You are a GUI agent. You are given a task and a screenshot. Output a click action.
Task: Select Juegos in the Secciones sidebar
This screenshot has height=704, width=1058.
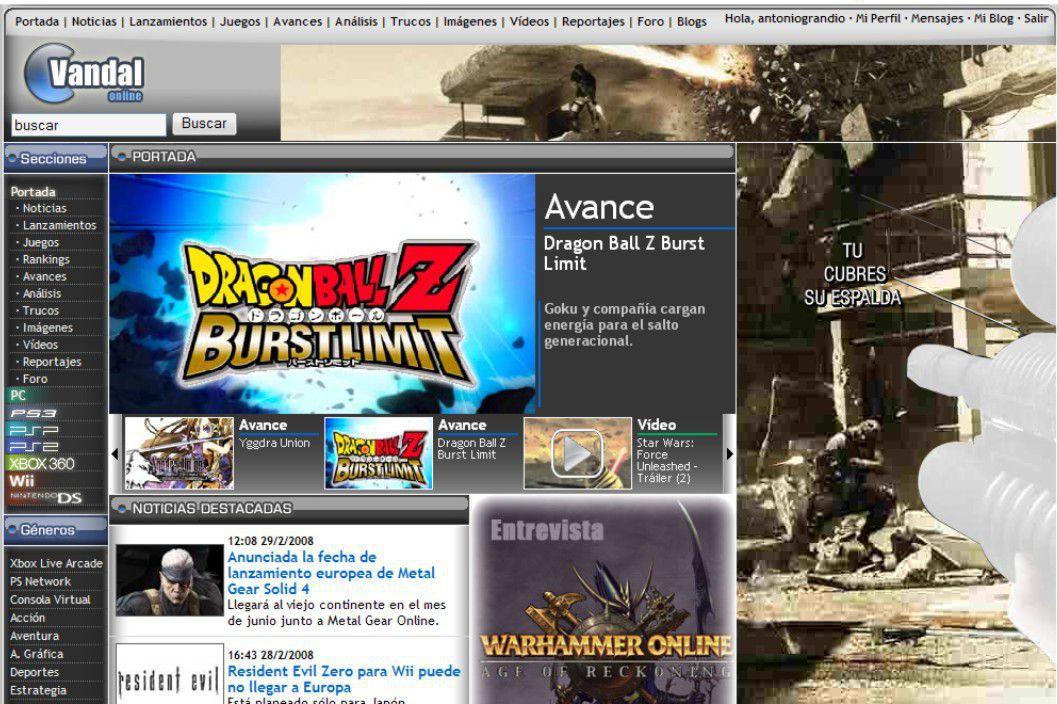click(x=40, y=242)
